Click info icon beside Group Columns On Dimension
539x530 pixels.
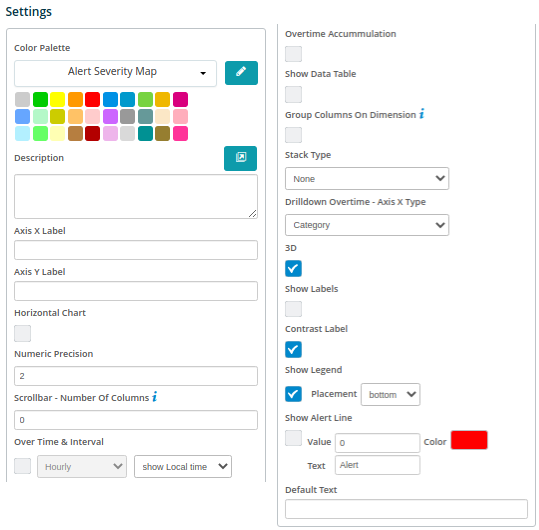point(422,114)
